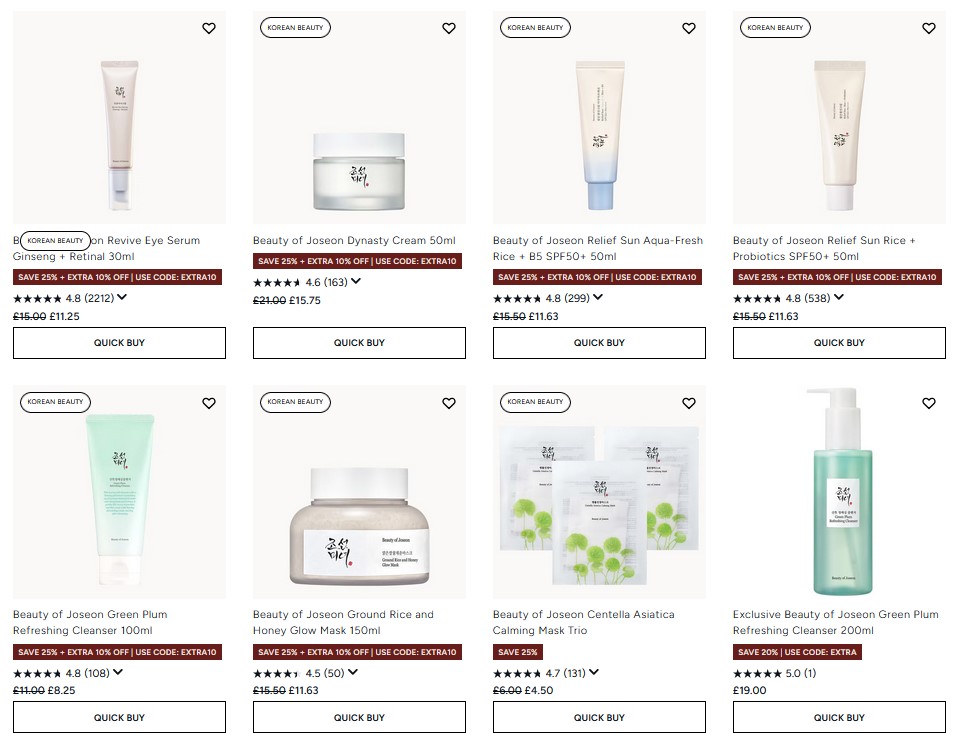Open the Ground Rice and Honey Glow Mask thumbnail
955x741 pixels.
359,490
